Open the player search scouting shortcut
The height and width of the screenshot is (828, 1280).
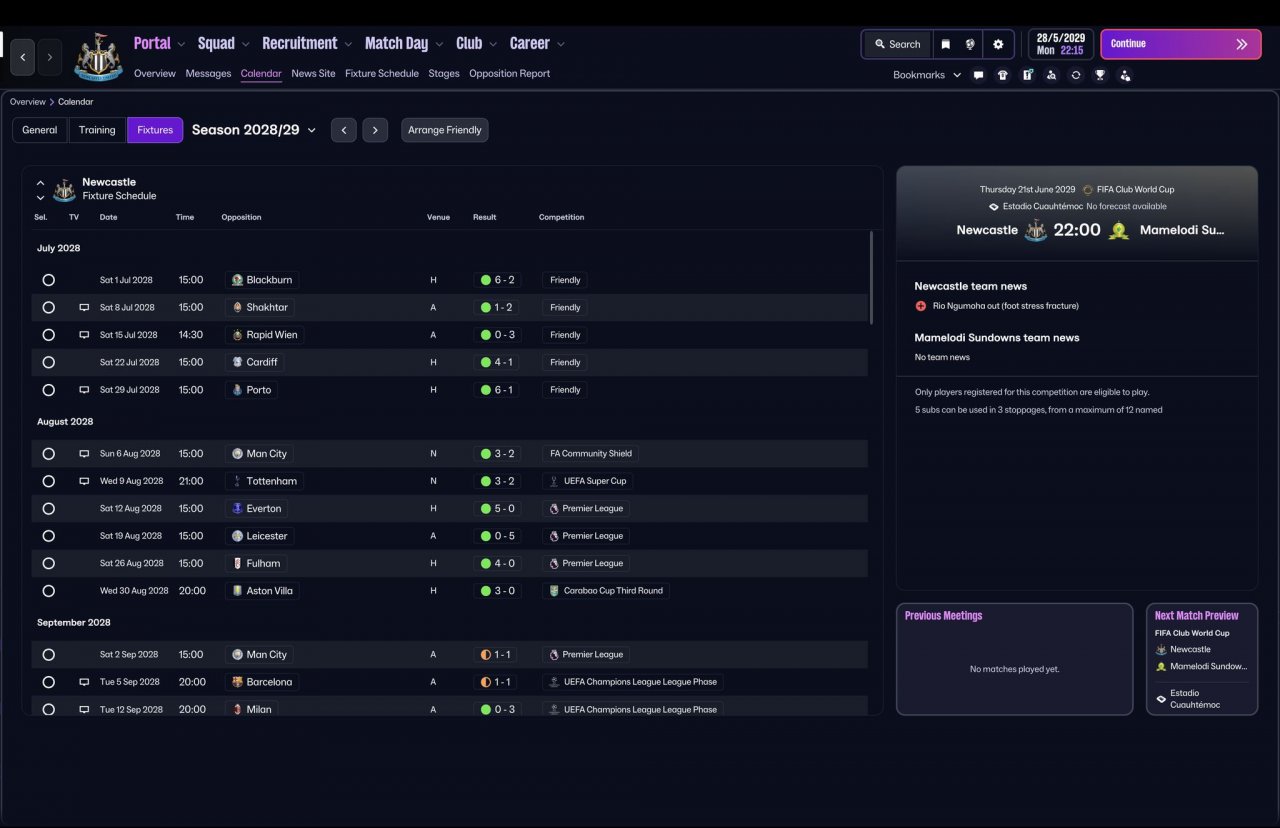[x=1051, y=75]
